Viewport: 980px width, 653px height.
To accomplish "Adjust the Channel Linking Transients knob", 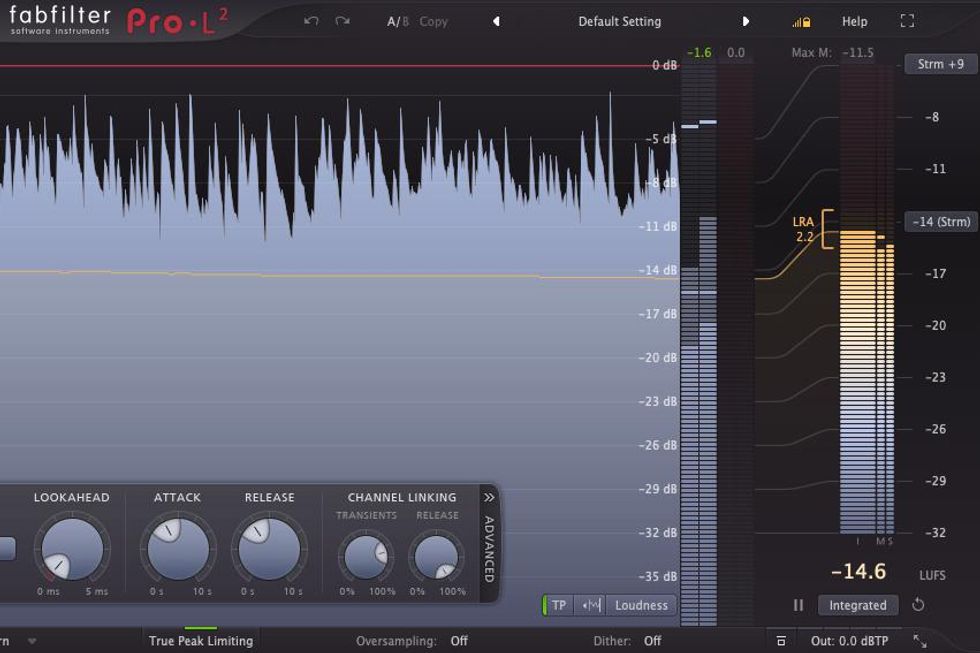I will click(366, 556).
